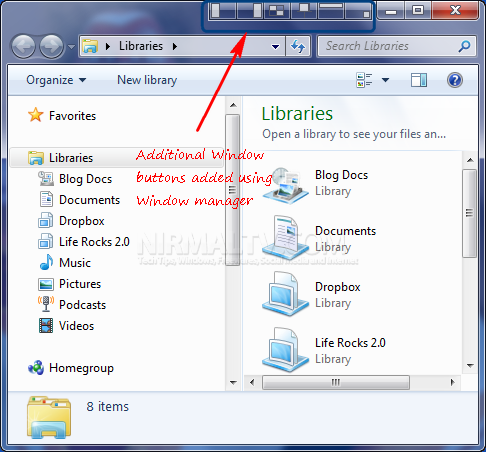
Task: Open Help with the question mark icon
Action: click(455, 80)
